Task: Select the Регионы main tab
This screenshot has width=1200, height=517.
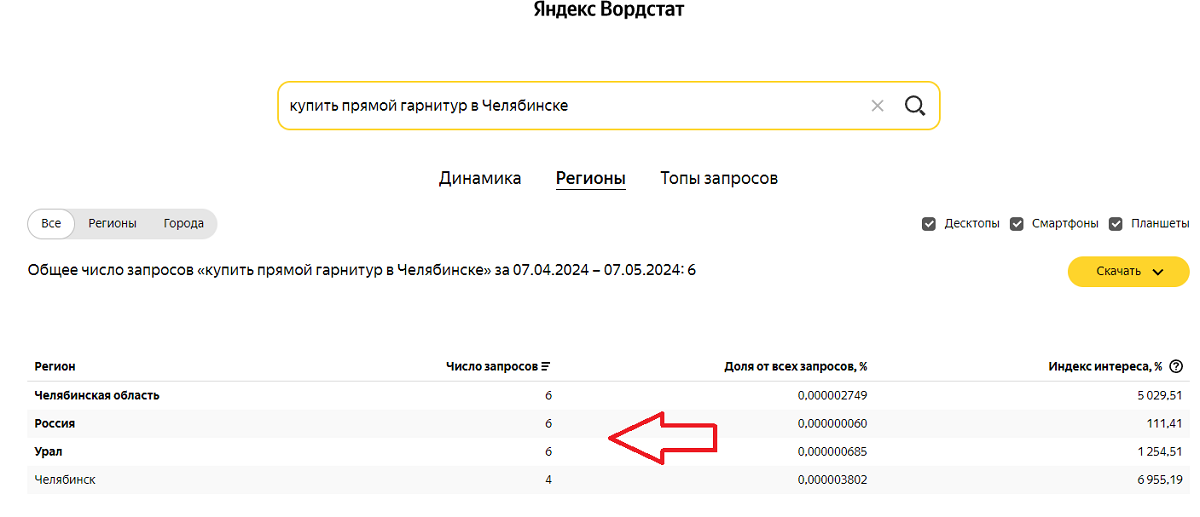Action: 591,178
